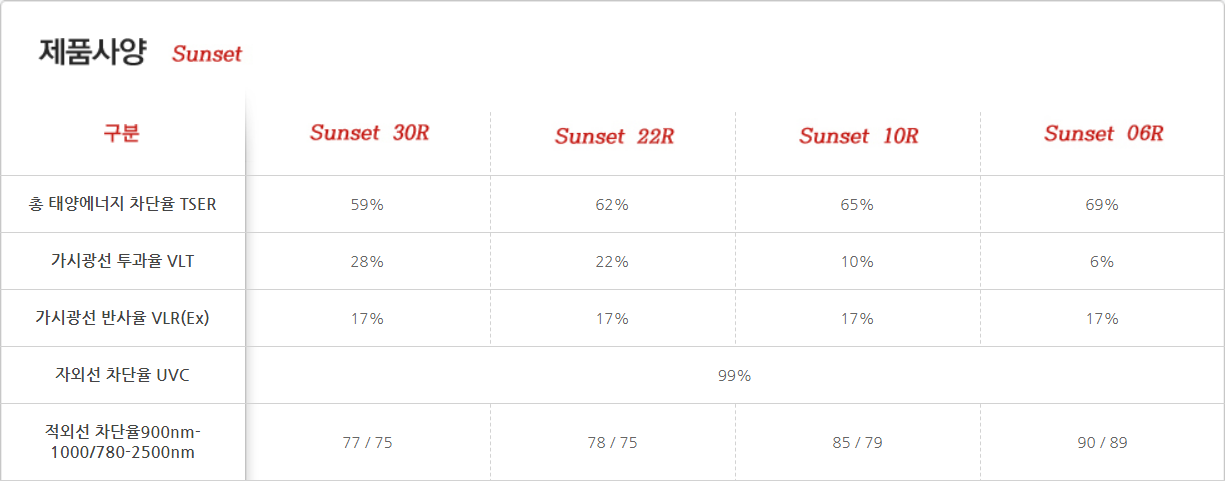This screenshot has width=1225, height=481.
Task: Click the Sunset 10R column header
Action: pyautogui.click(x=858, y=136)
